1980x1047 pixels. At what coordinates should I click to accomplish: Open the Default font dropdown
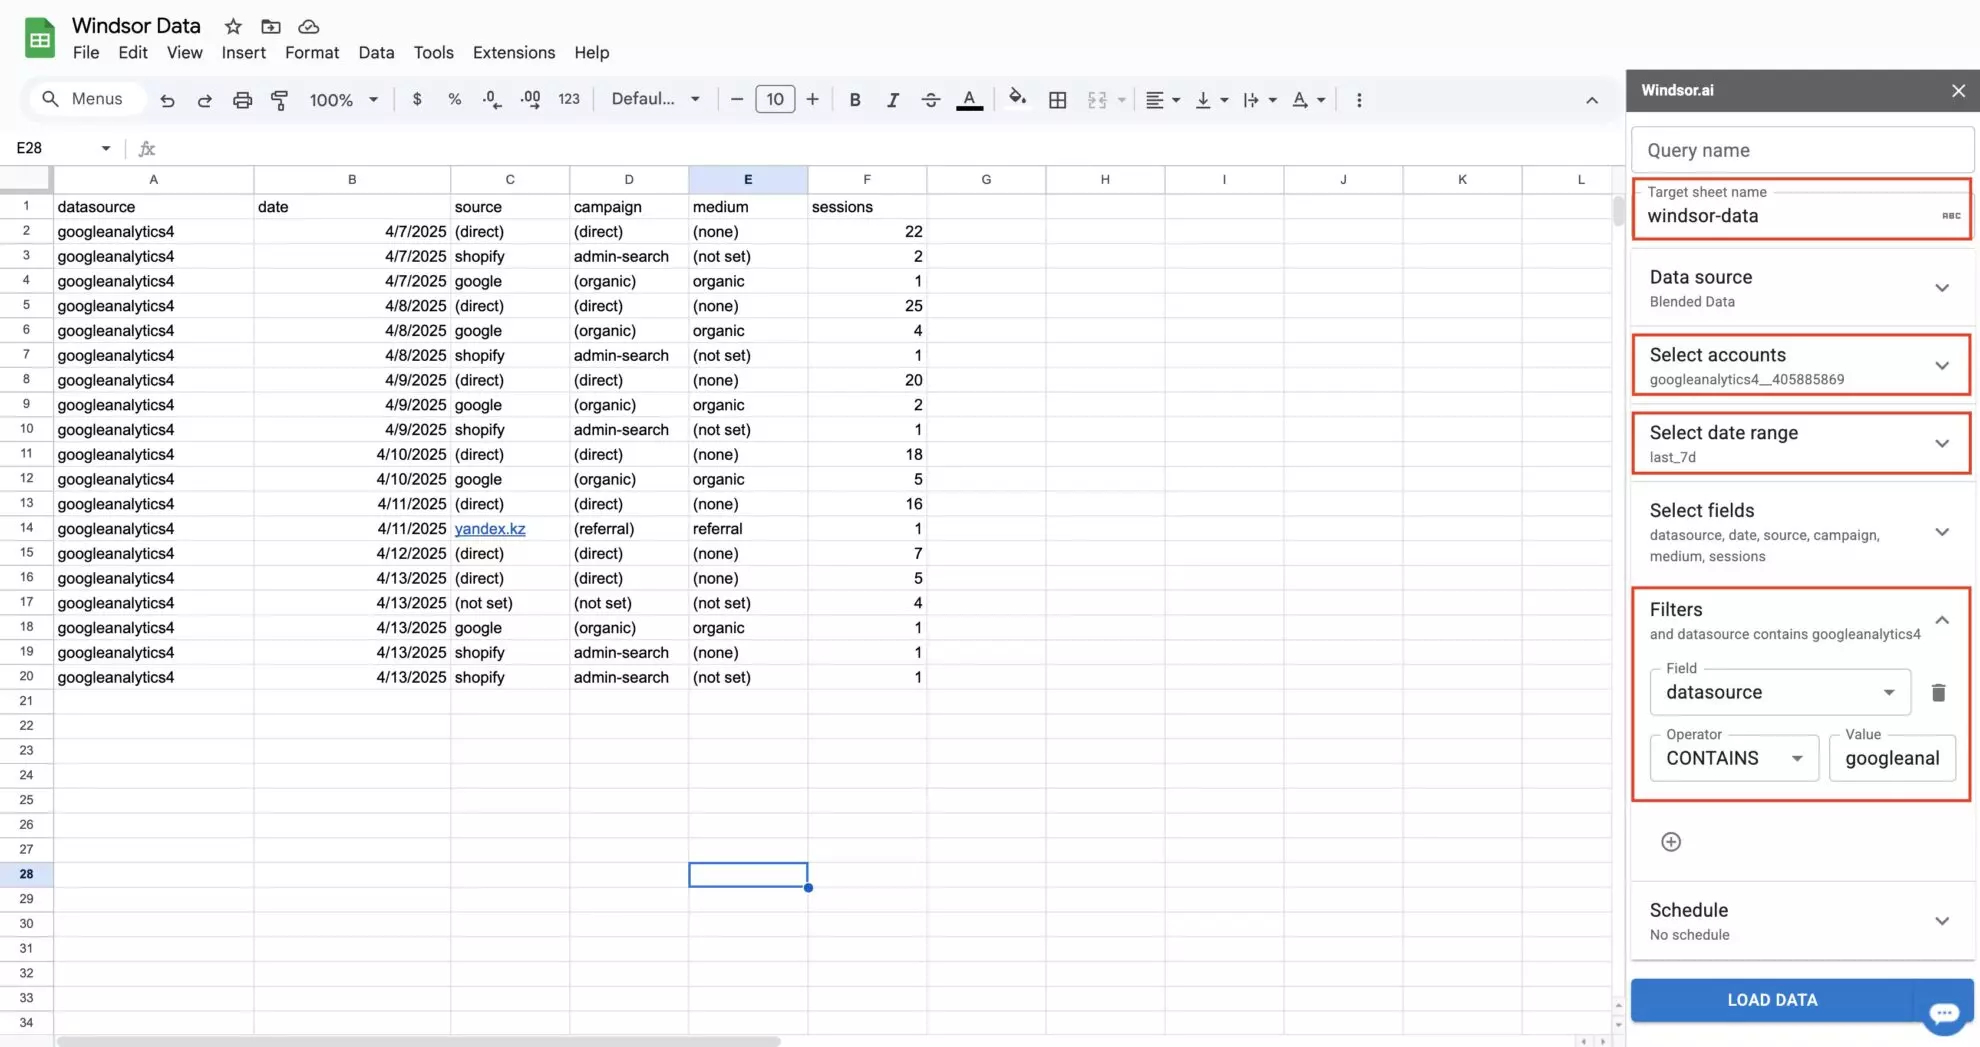coord(655,99)
